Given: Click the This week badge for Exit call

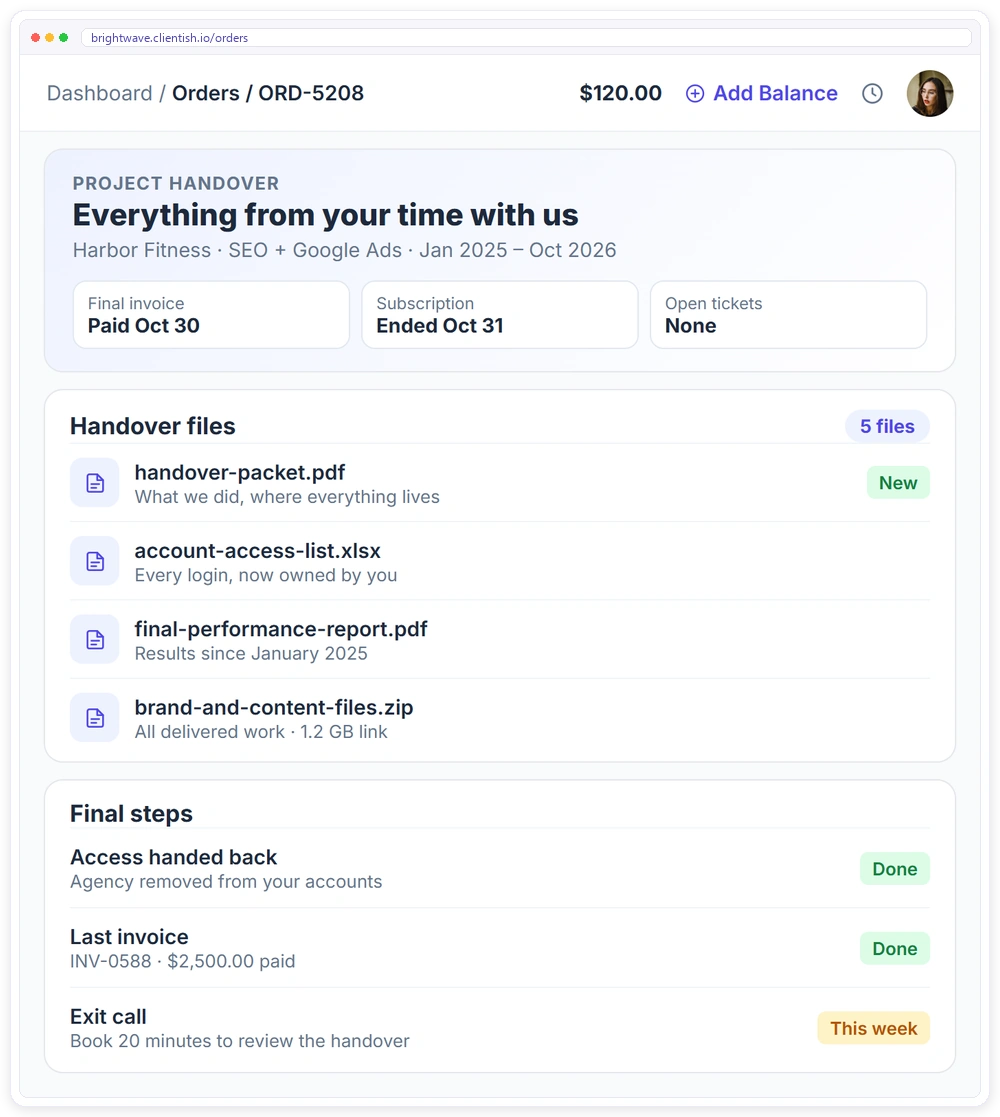Looking at the screenshot, I should (874, 1029).
